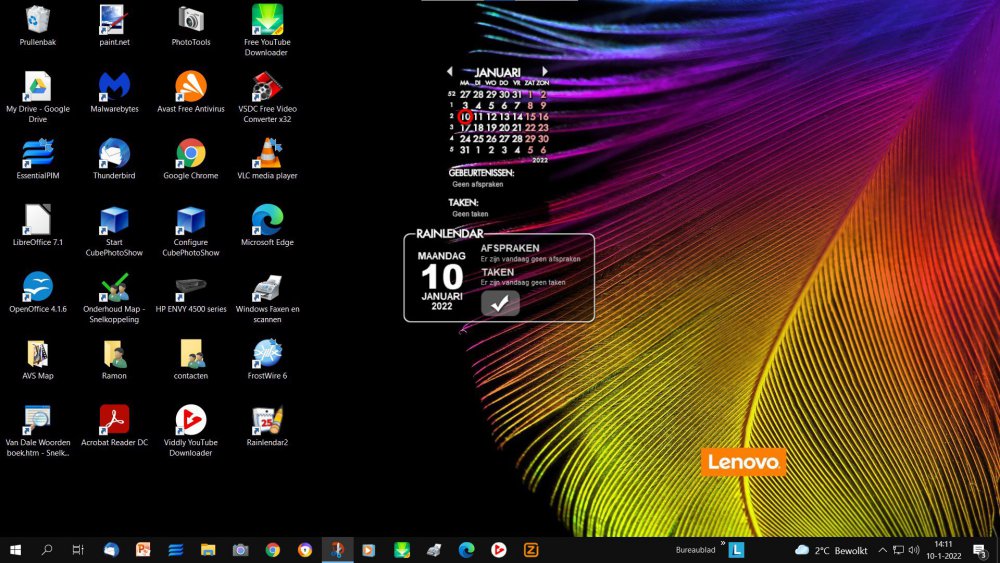Open the Avast Free Antivirus icon
This screenshot has height=563, width=1000.
(190, 87)
